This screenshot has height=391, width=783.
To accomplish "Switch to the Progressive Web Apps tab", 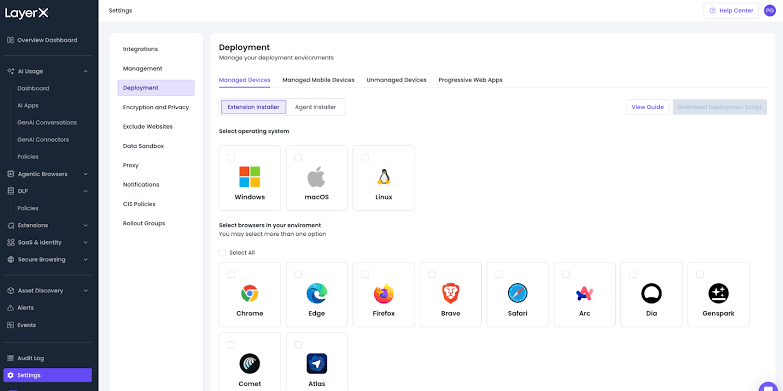I will 470,80.
